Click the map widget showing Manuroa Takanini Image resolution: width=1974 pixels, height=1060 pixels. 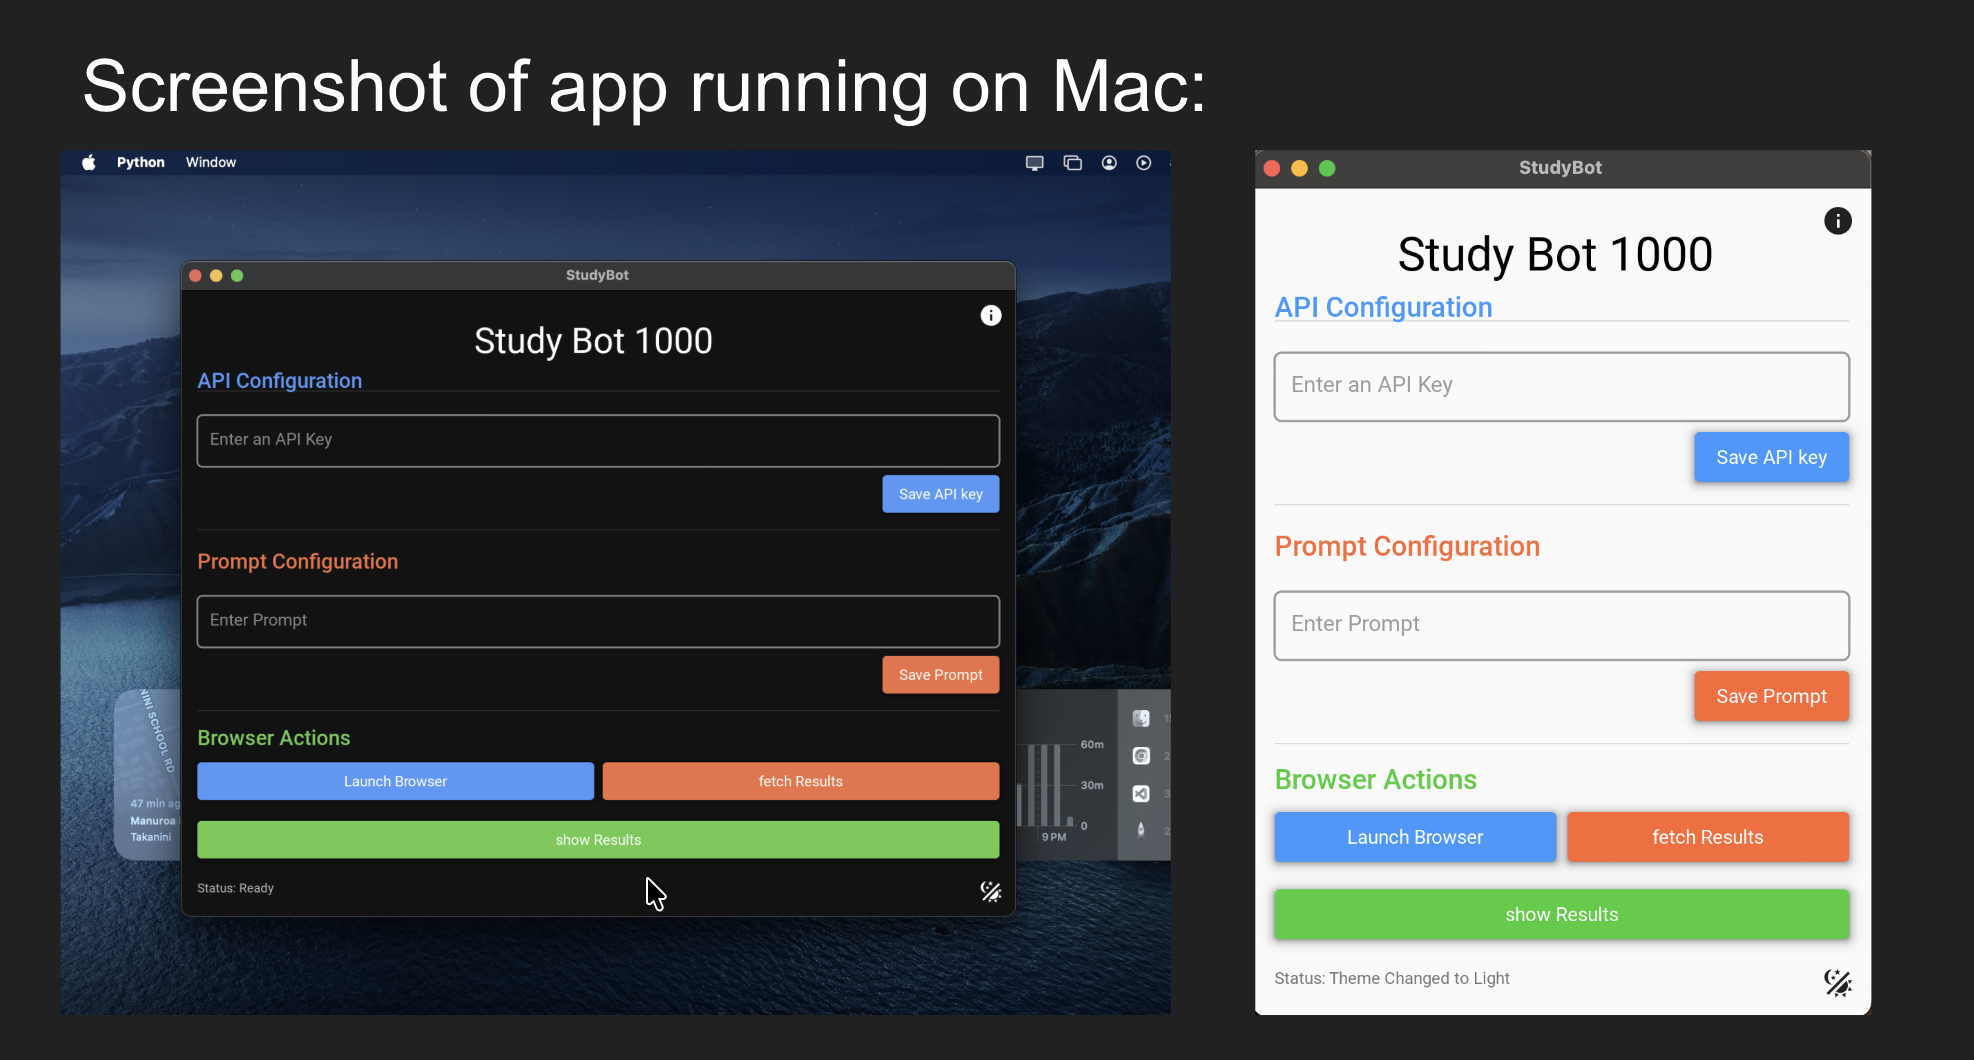pyautogui.click(x=148, y=773)
